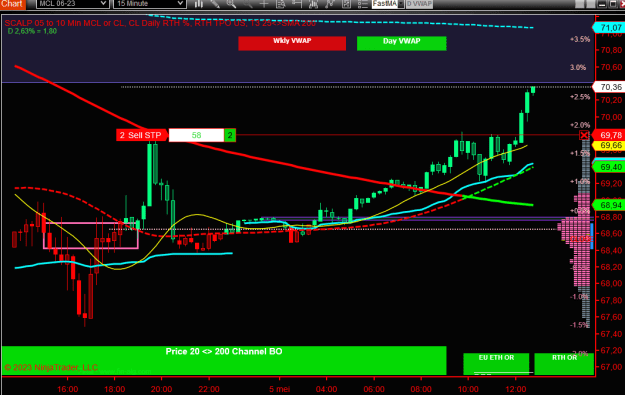
Task: Click the 69,78 stop order price marker
Action: pos(609,135)
